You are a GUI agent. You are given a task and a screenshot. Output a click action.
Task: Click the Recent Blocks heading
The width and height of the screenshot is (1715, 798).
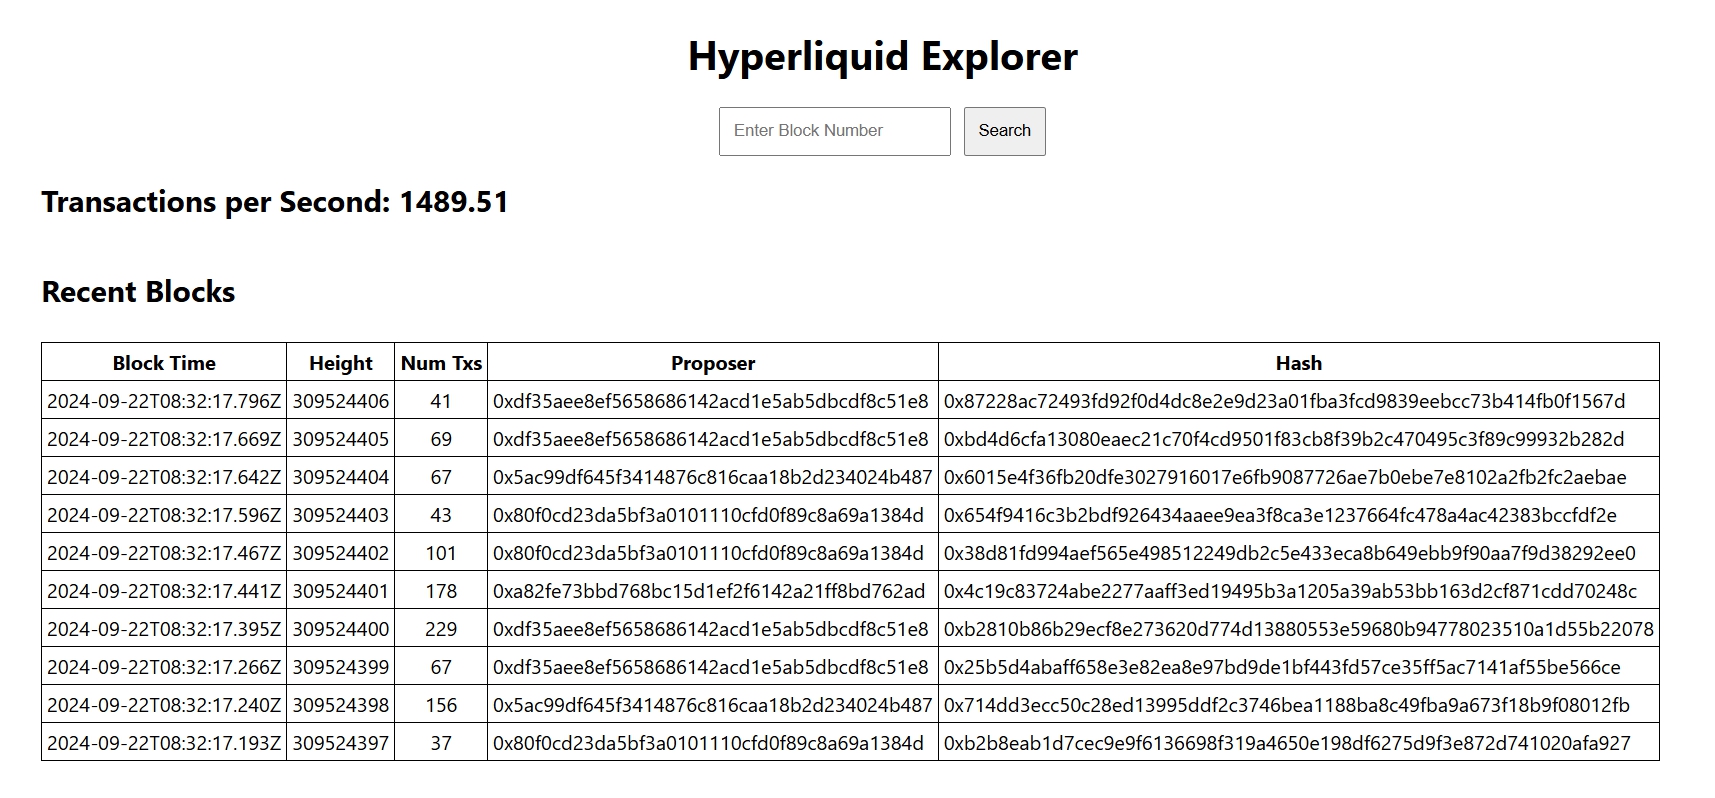click(x=138, y=292)
